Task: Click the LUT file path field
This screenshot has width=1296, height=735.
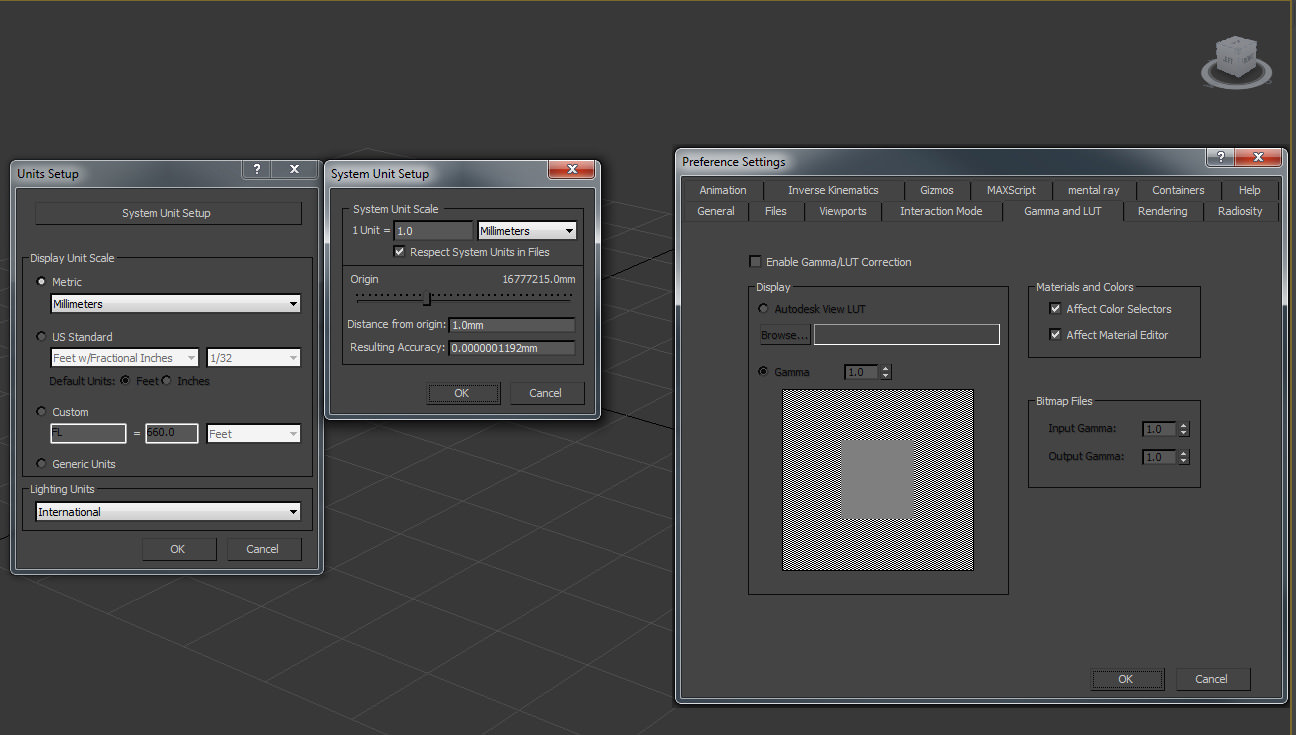Action: [x=907, y=335]
